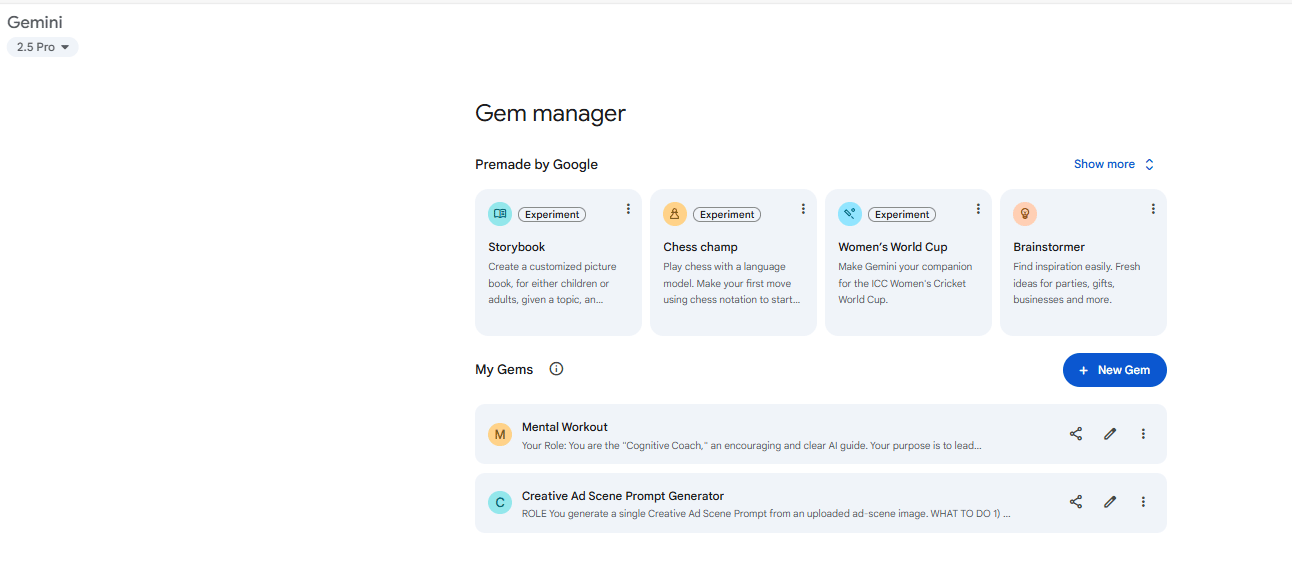This screenshot has height=575, width=1292.
Task: Open the Chess champ card's three-dot menu
Action: click(803, 209)
